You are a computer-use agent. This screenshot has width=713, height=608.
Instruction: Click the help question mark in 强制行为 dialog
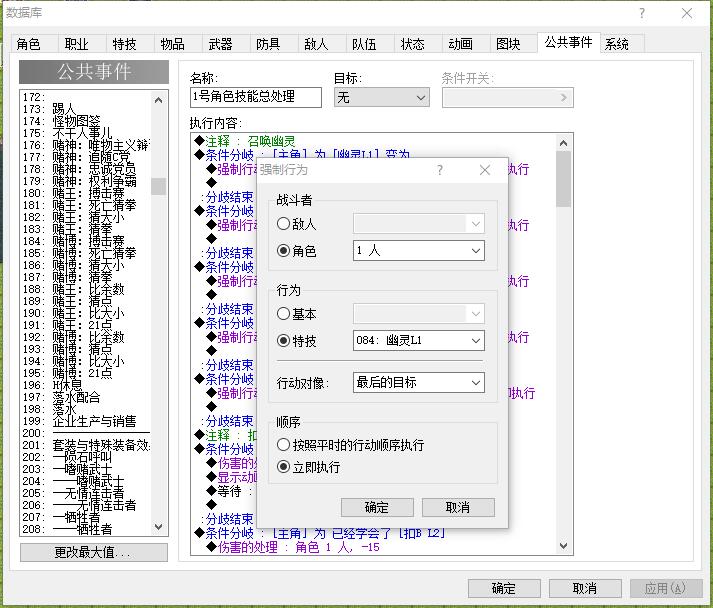coord(440,170)
